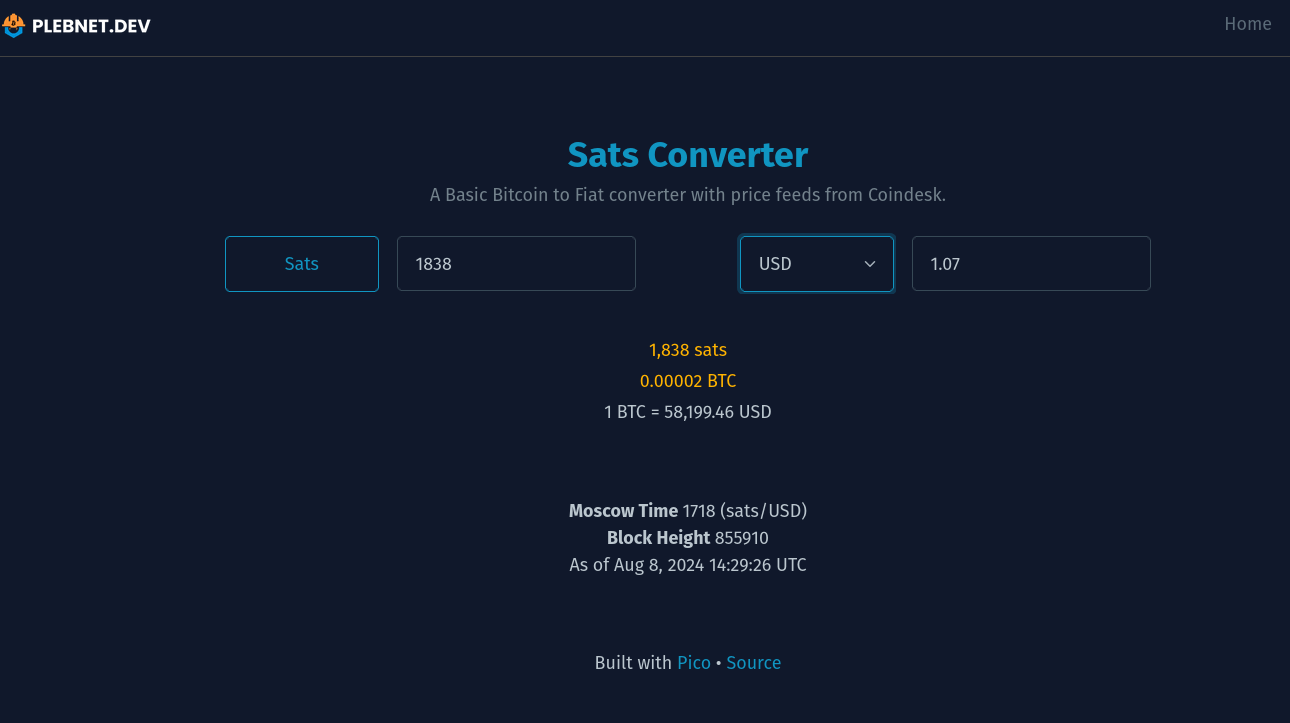This screenshot has height=723, width=1290.
Task: Click the Coindesk converter description subtitle
Action: [x=688, y=195]
